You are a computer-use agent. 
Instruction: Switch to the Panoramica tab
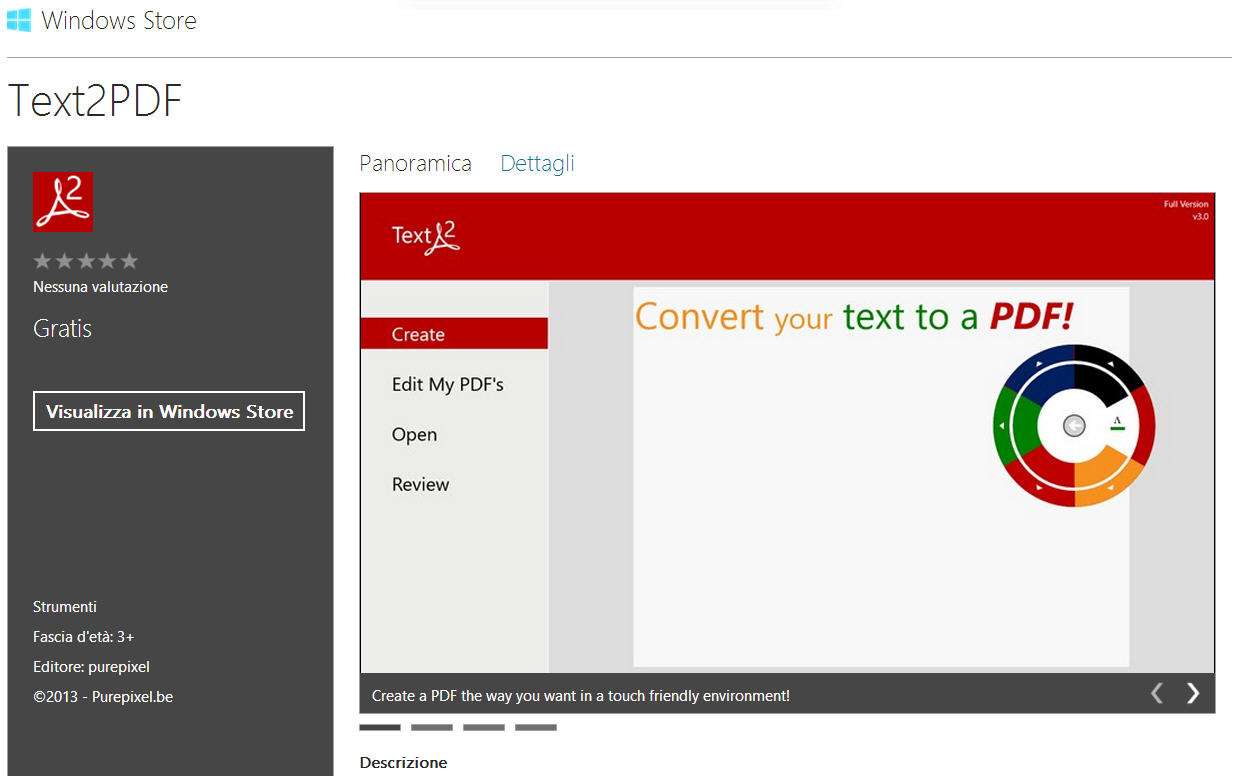point(415,164)
